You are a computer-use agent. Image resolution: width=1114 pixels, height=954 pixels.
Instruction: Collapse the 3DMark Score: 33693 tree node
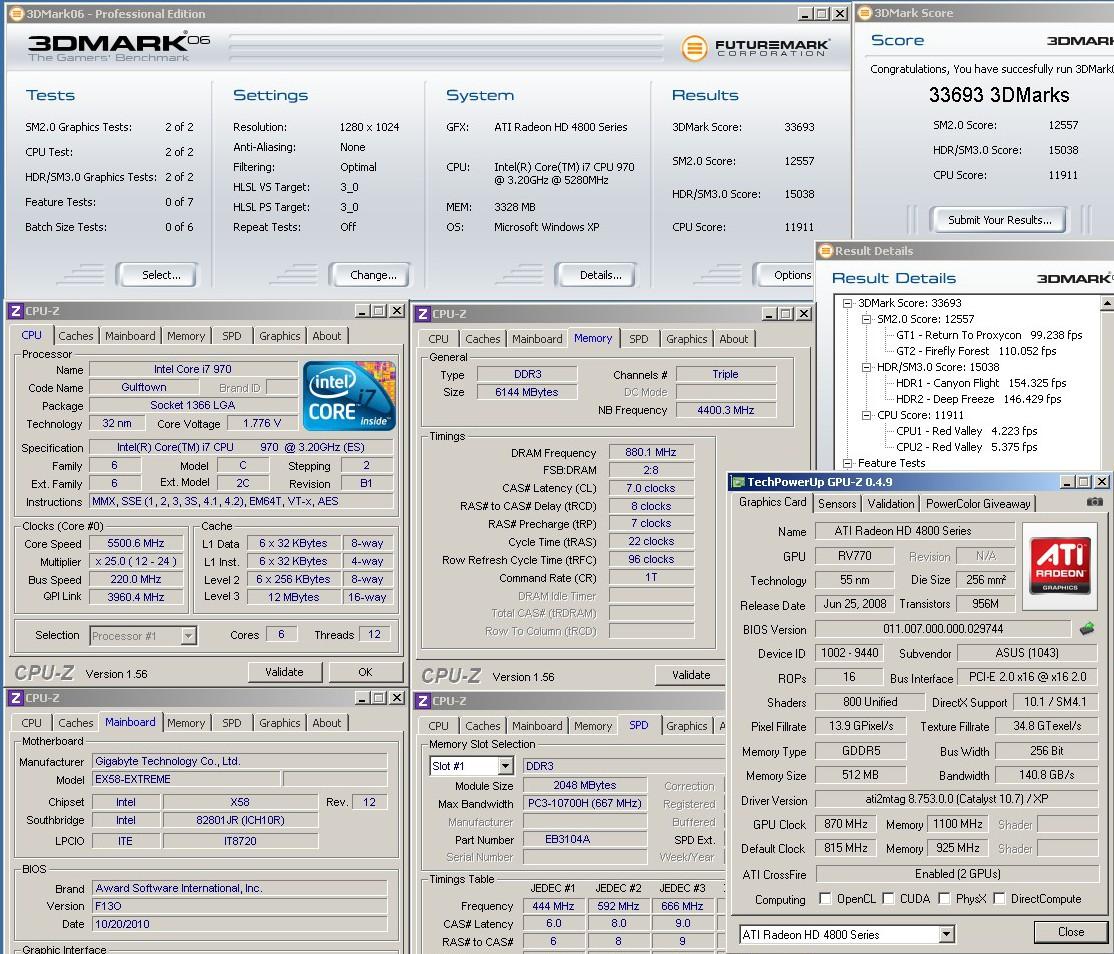[847, 303]
